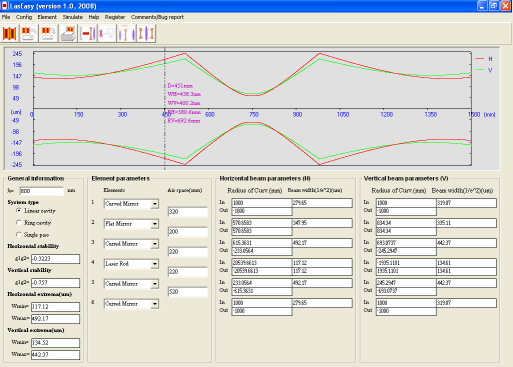Open the element 4 Laser Rod dropdown

click(154, 264)
